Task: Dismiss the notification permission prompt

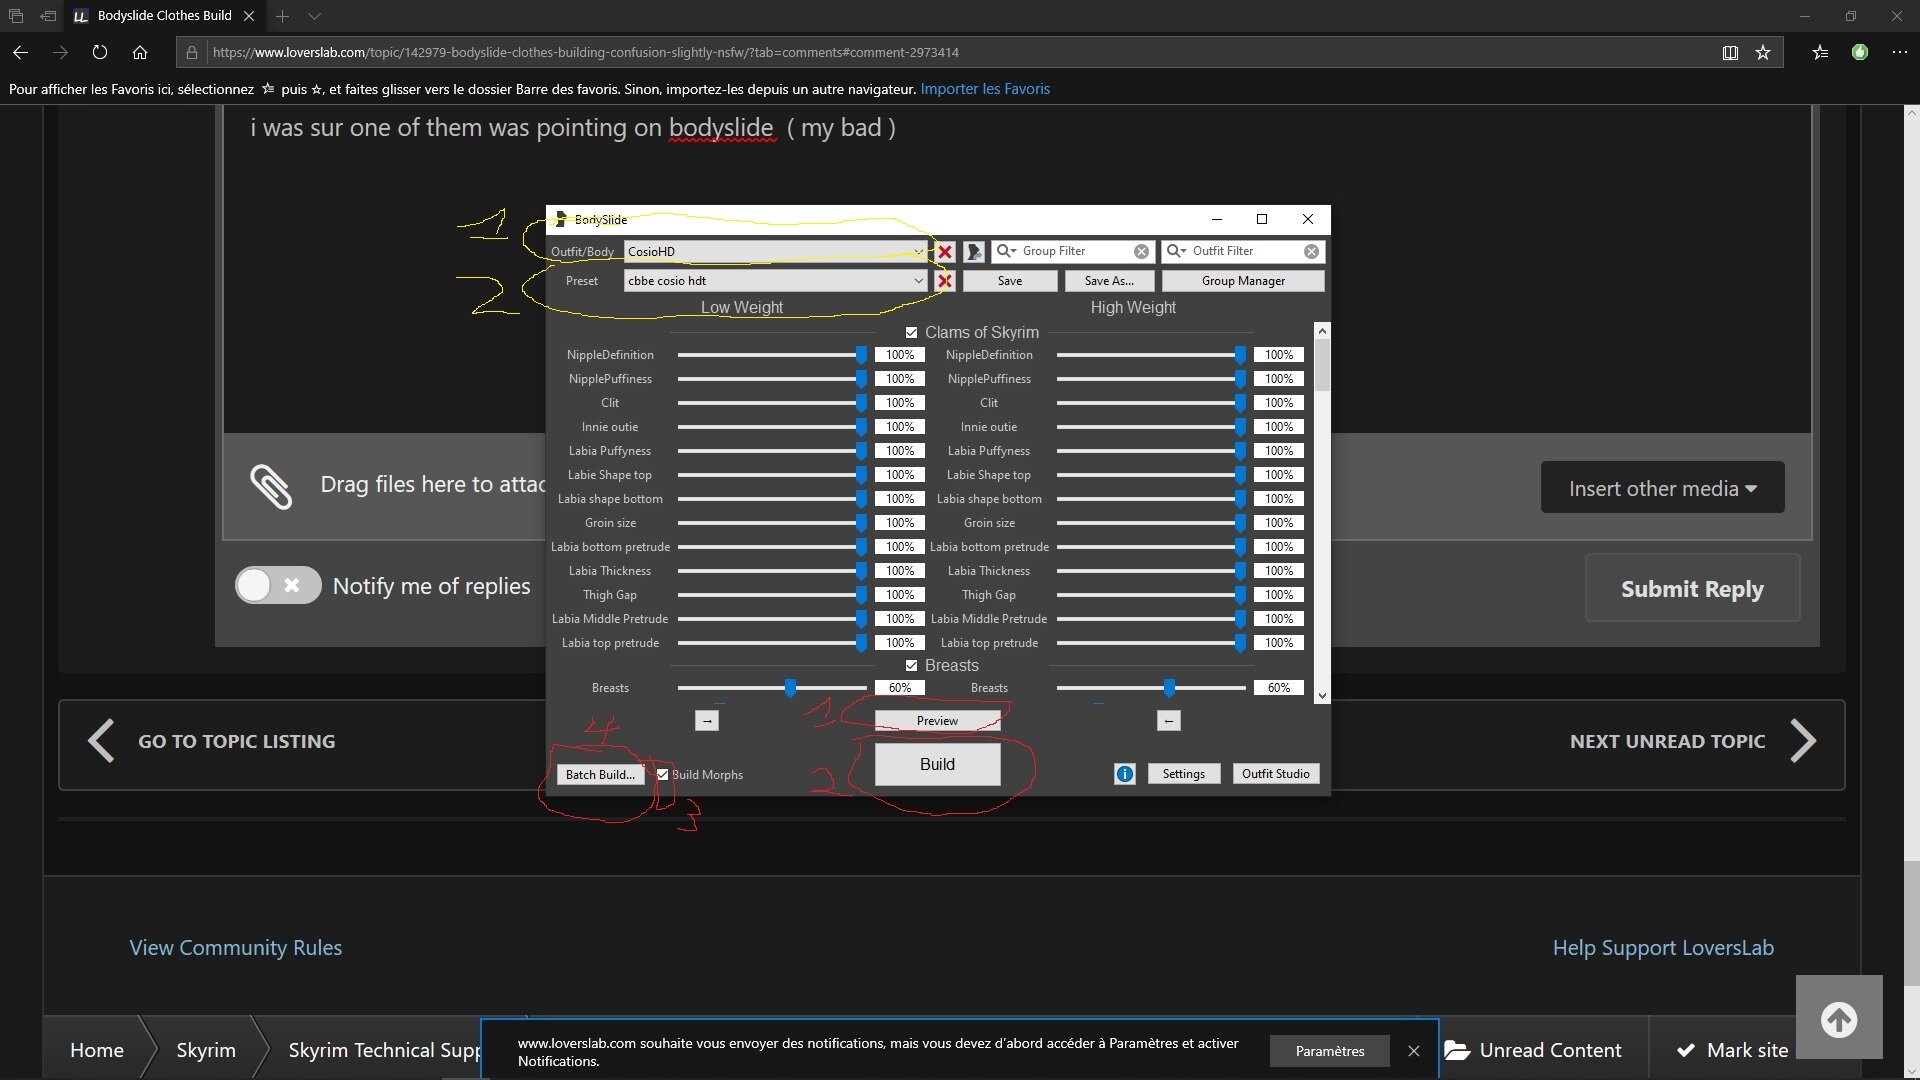Action: [1414, 1051]
